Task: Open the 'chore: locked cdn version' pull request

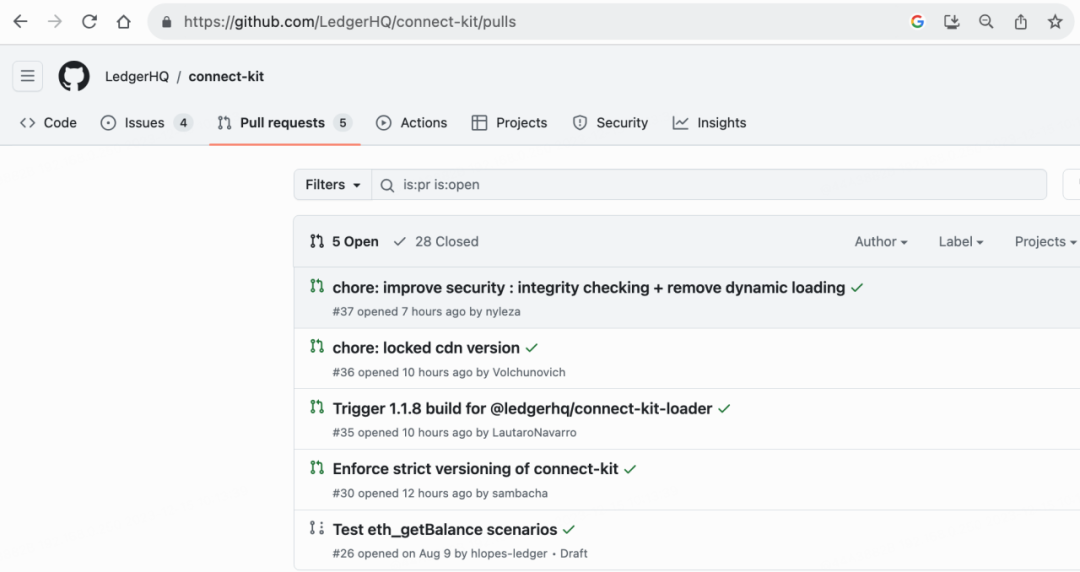Action: 426,348
